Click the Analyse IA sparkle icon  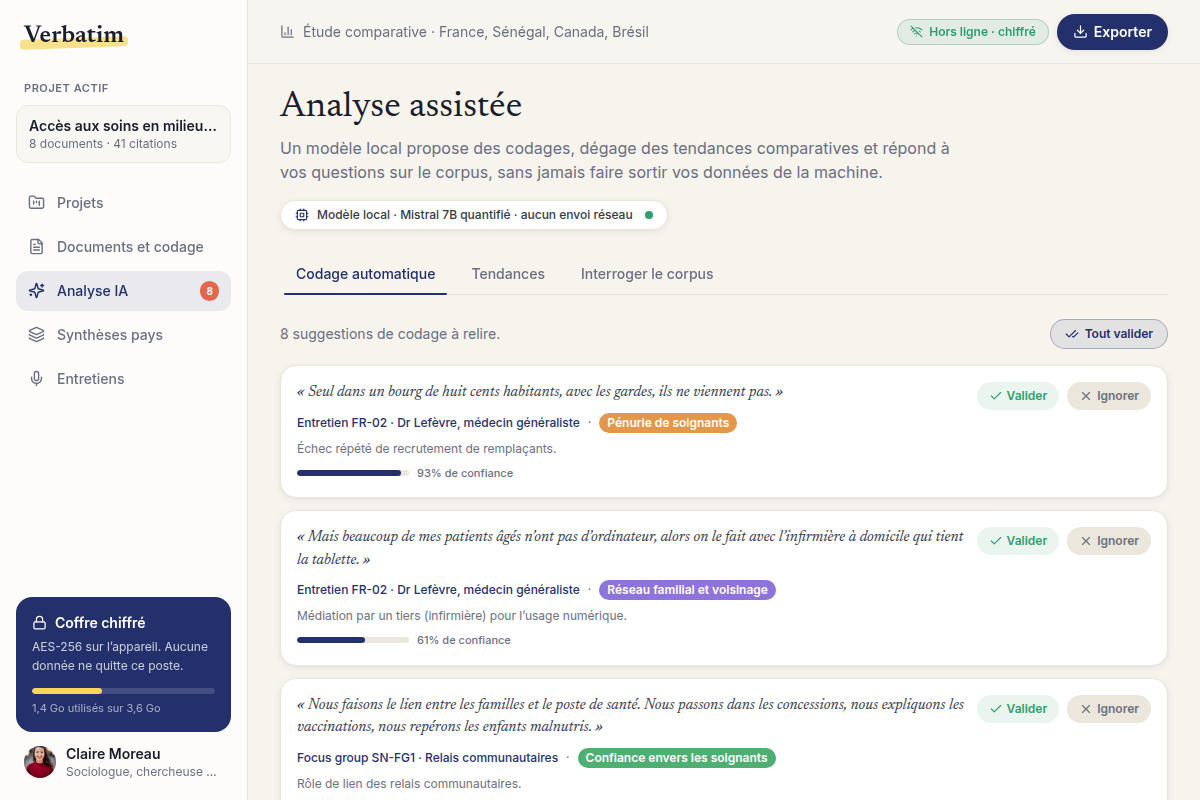click(37, 291)
